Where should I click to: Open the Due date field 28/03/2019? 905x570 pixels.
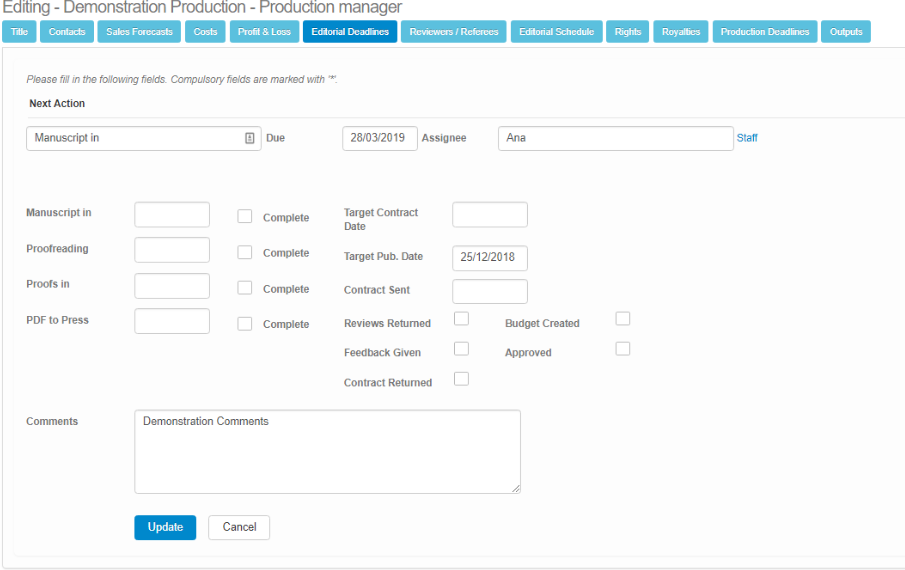pos(379,139)
